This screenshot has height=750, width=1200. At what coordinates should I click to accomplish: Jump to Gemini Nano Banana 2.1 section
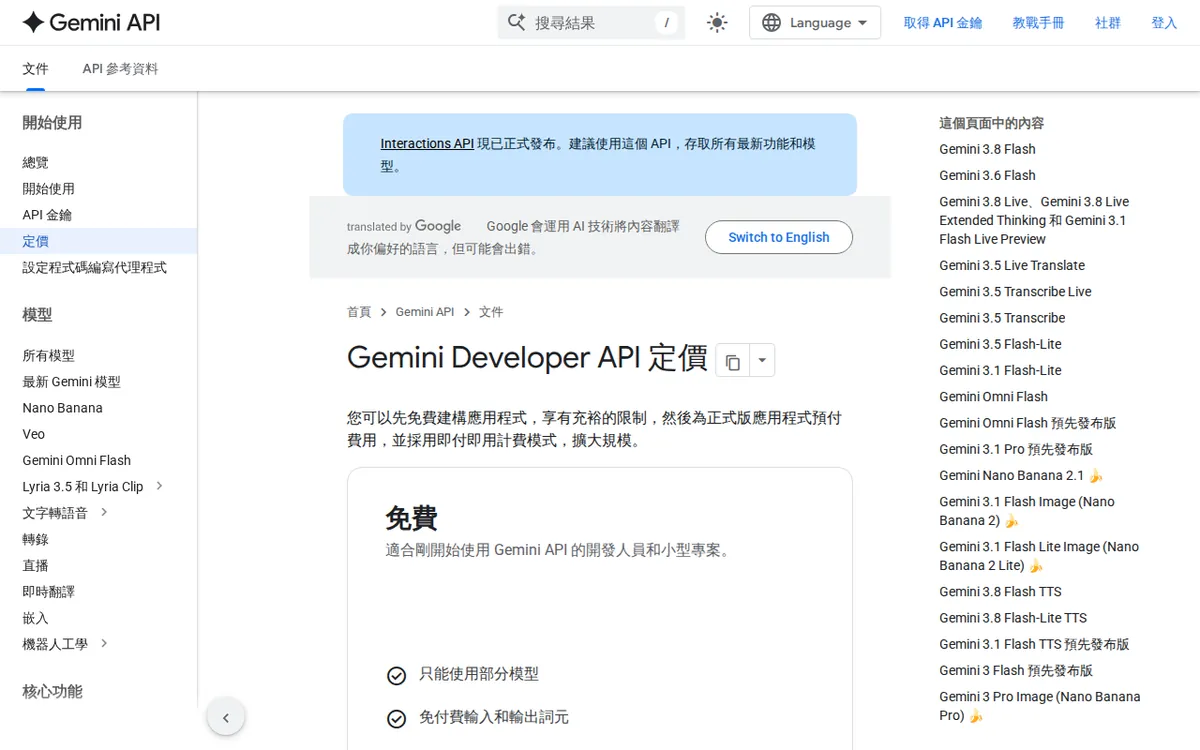click(x=1021, y=475)
